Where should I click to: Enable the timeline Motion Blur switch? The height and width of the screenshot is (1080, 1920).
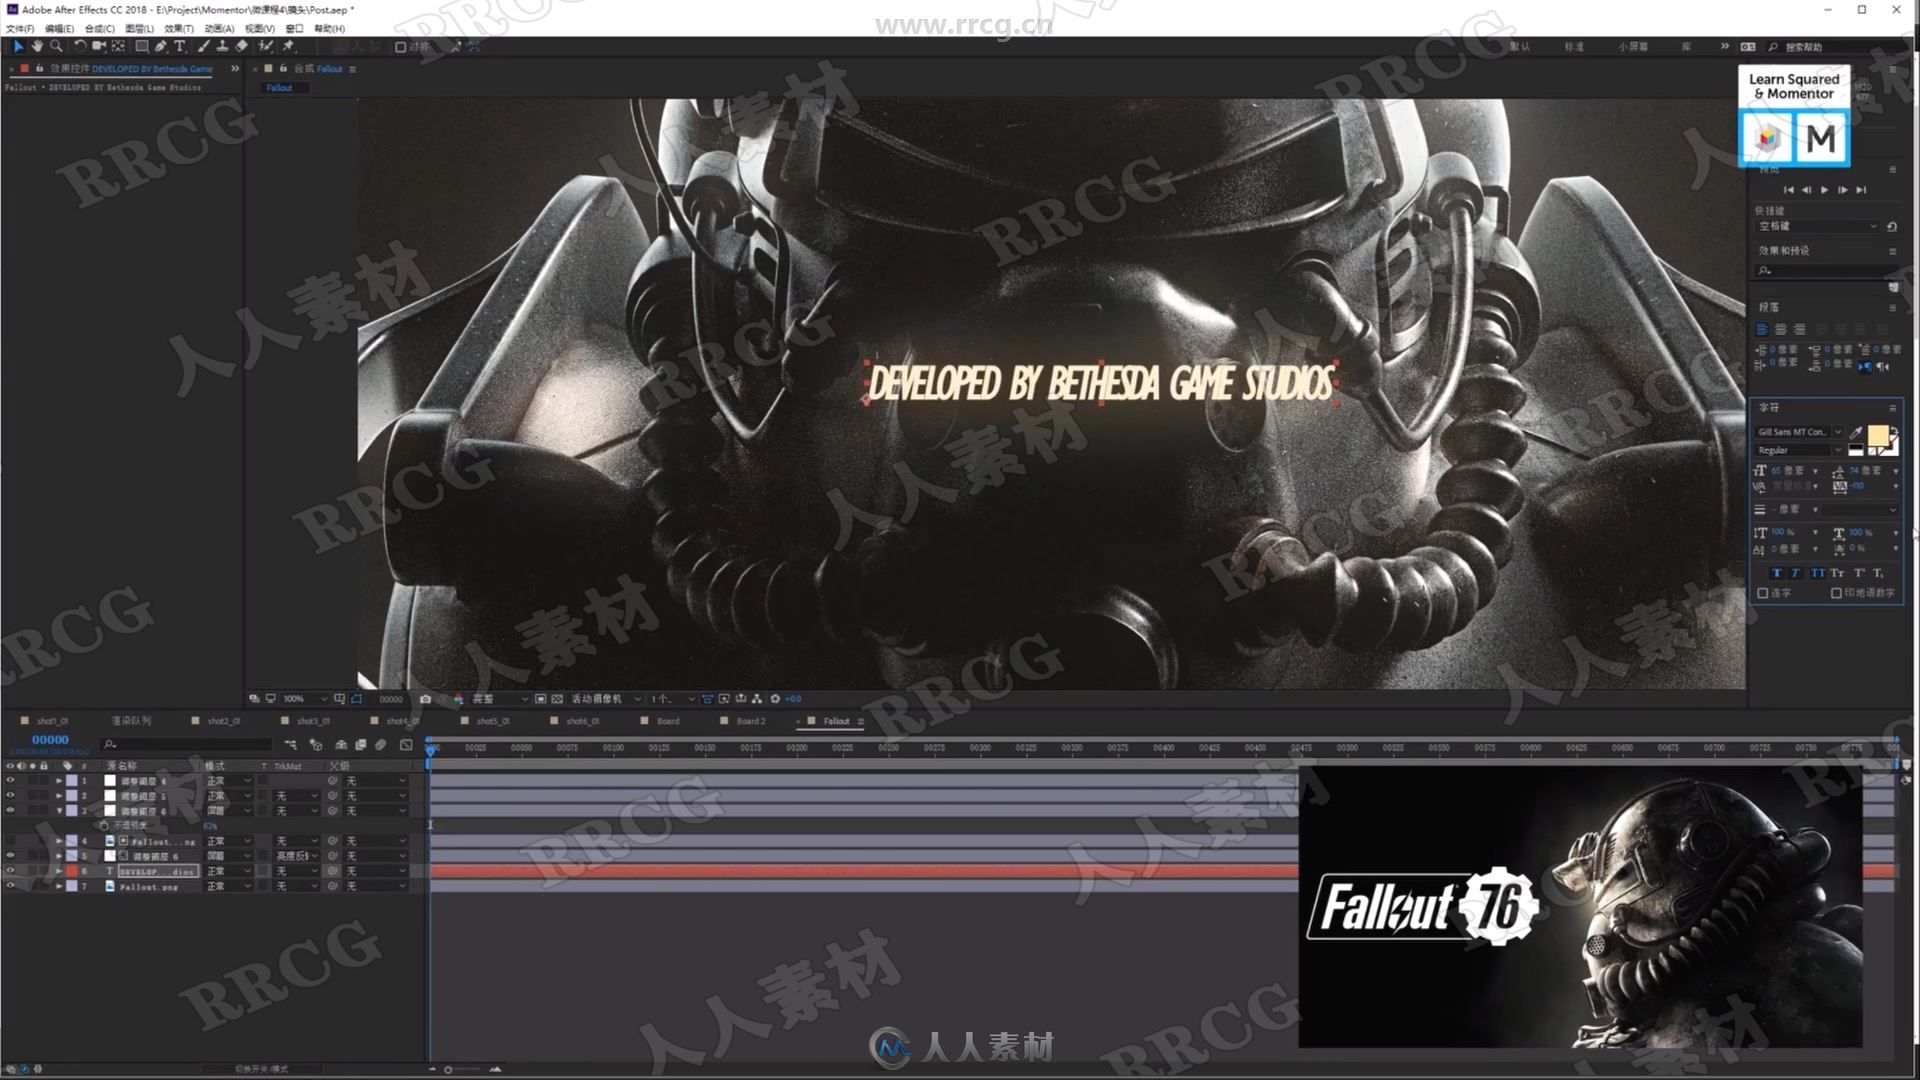381,745
